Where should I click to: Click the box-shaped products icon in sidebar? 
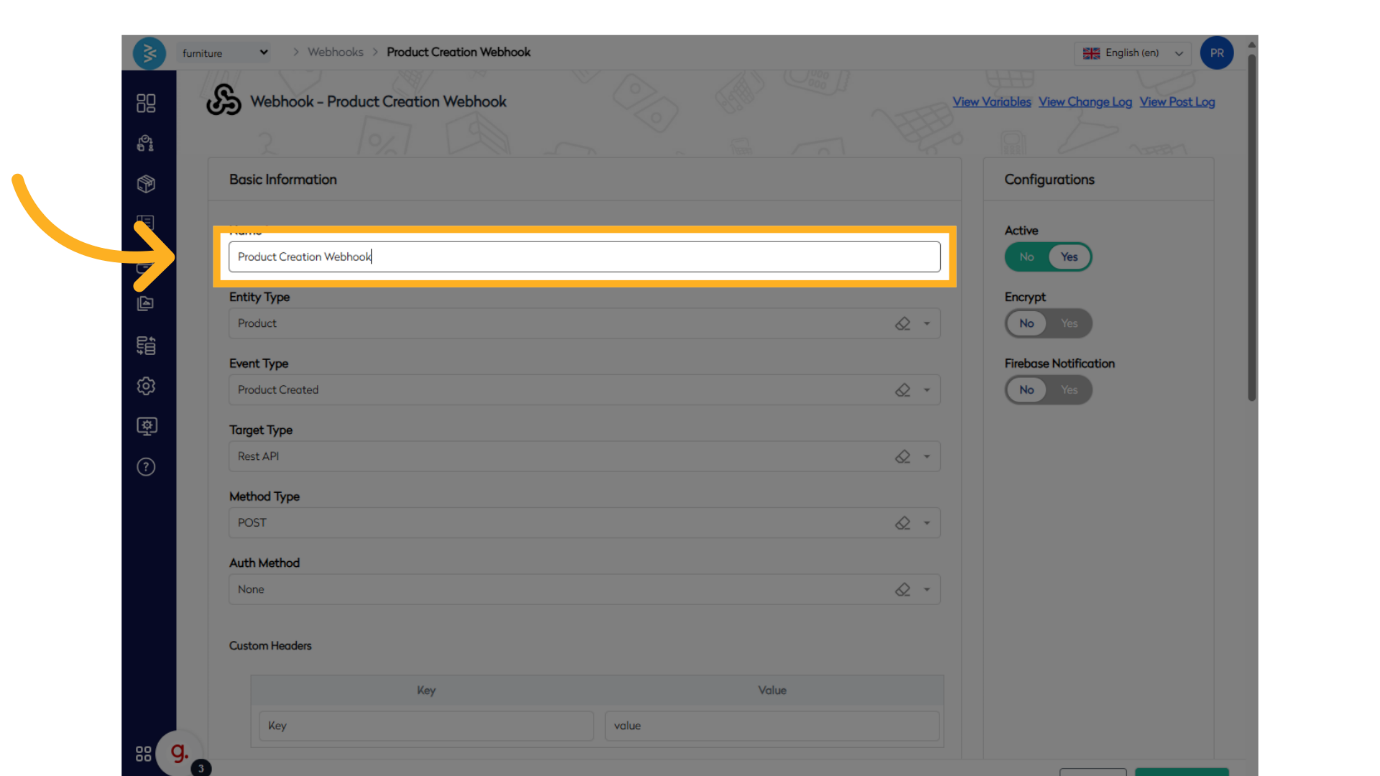(146, 184)
